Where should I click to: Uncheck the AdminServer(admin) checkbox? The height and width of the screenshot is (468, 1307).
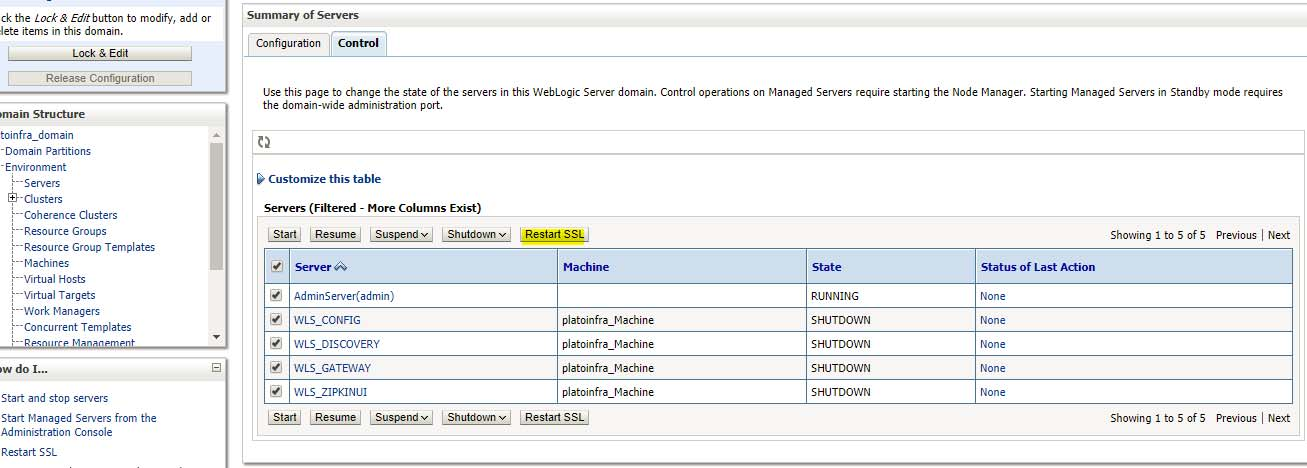click(x=277, y=296)
